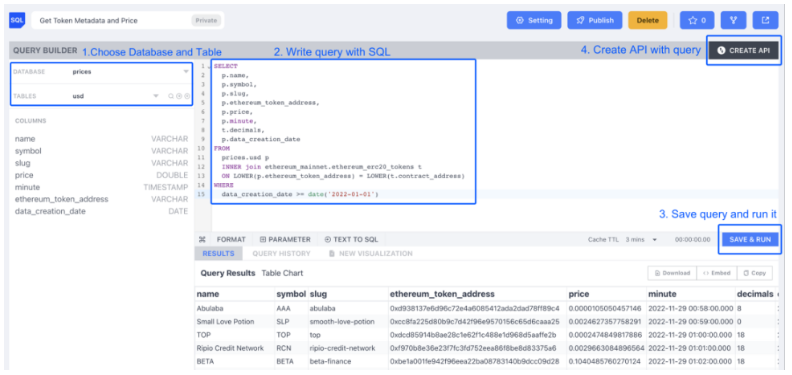Open the query in a new window
Image resolution: width=792 pixels, height=375 pixels.
point(766,20)
